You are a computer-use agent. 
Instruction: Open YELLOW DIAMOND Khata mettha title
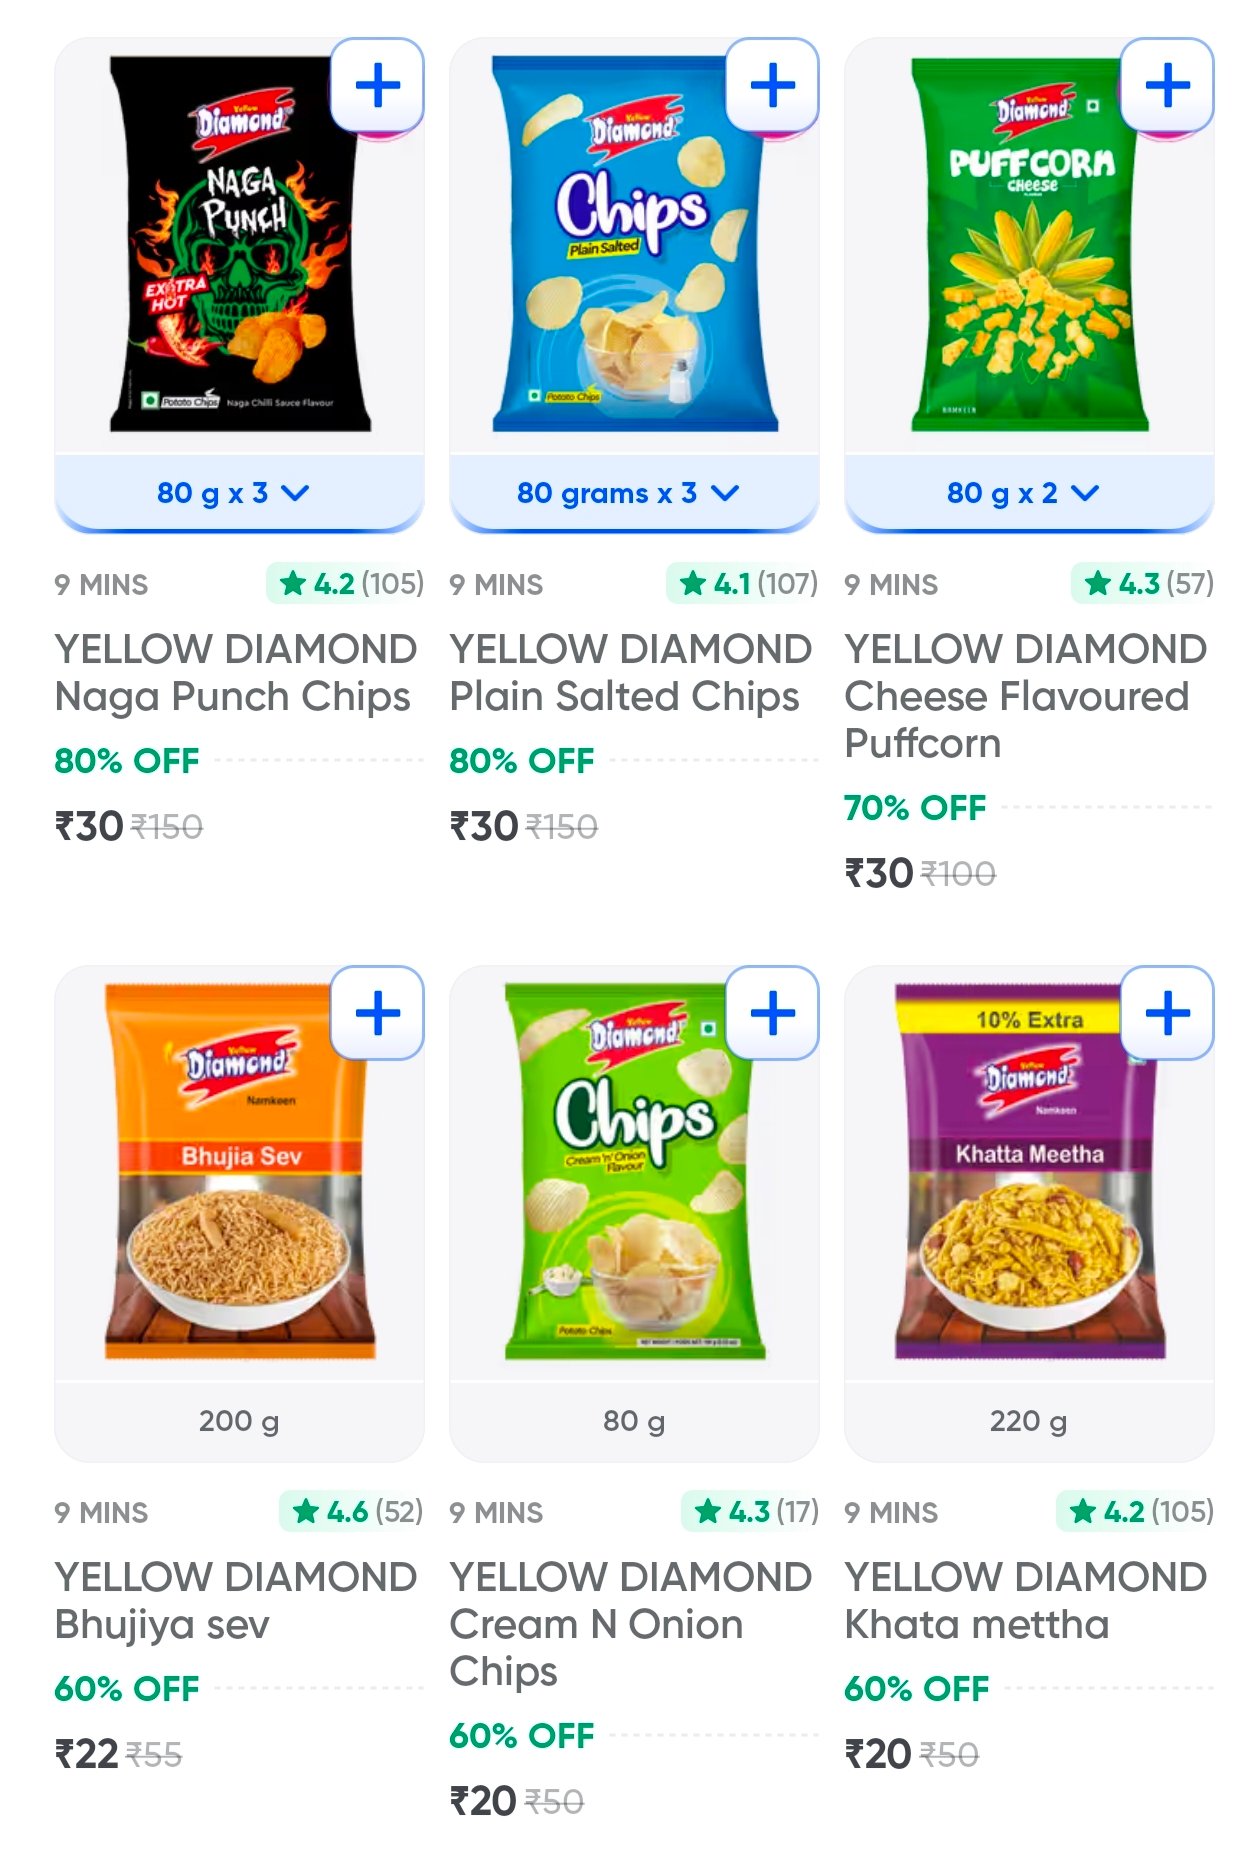pos(1026,1600)
